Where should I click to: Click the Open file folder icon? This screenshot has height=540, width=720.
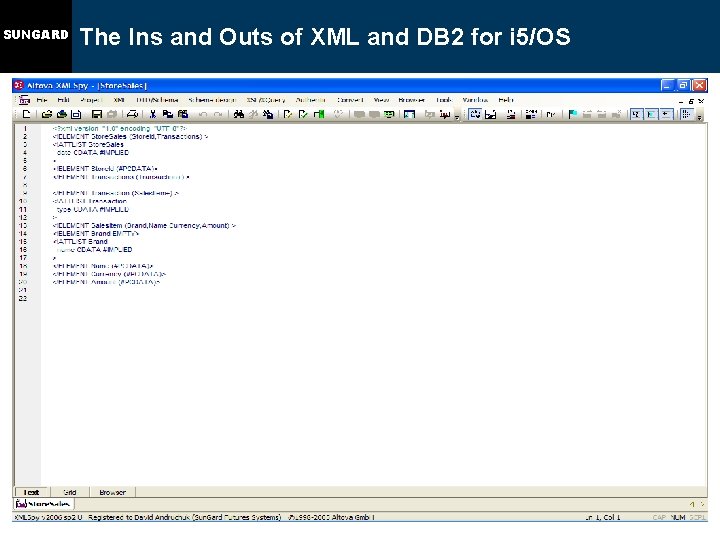[46, 114]
